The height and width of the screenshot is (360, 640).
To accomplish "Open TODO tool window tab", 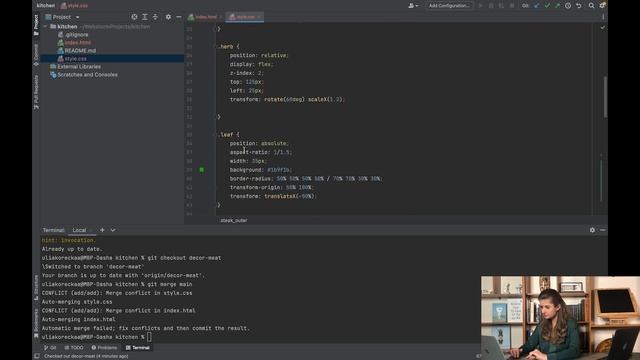I will pos(74,348).
